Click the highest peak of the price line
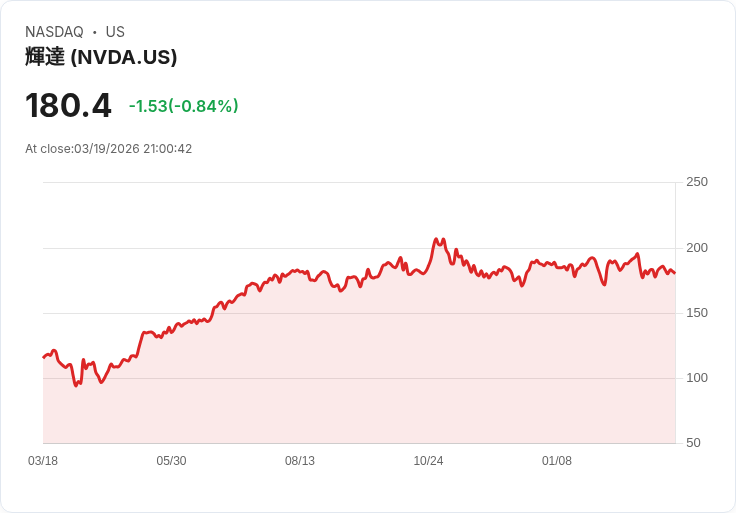The height and width of the screenshot is (513, 736). [x=436, y=240]
